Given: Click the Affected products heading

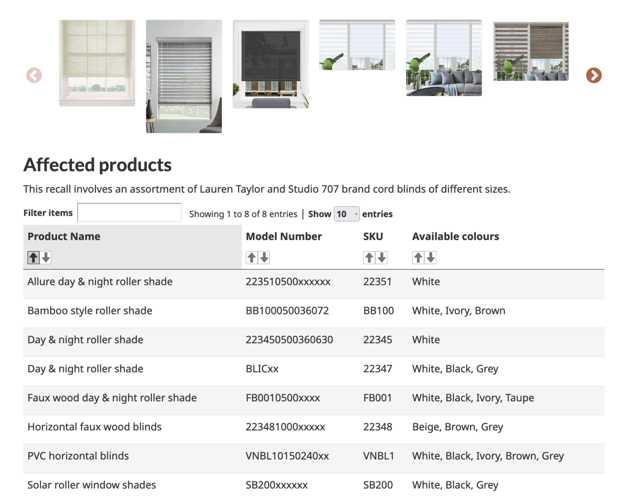Looking at the screenshot, I should [97, 165].
